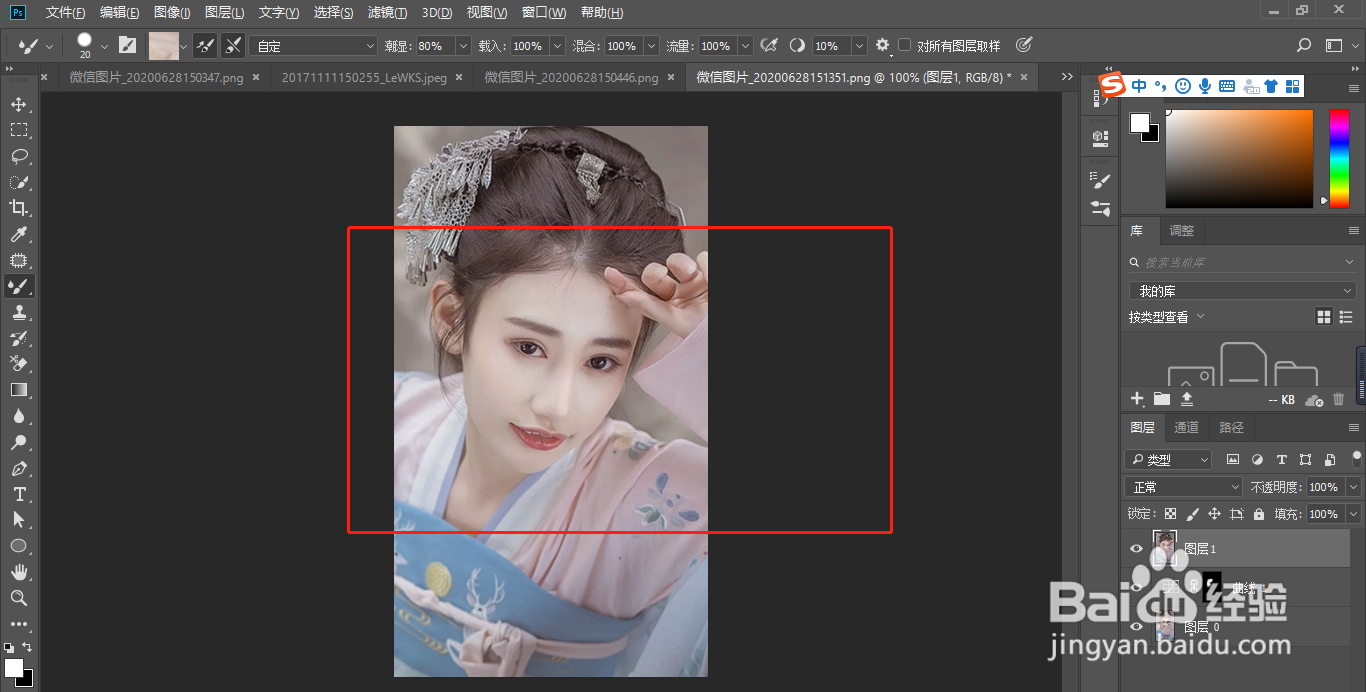Switch to 调整 tab
Viewport: 1366px width, 692px height.
[x=1181, y=230]
